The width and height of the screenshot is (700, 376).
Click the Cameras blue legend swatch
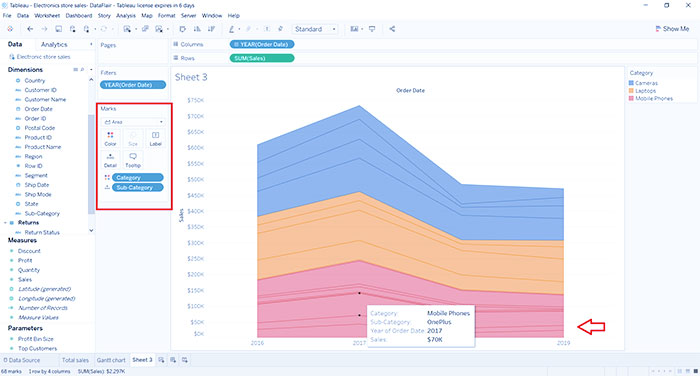click(631, 83)
